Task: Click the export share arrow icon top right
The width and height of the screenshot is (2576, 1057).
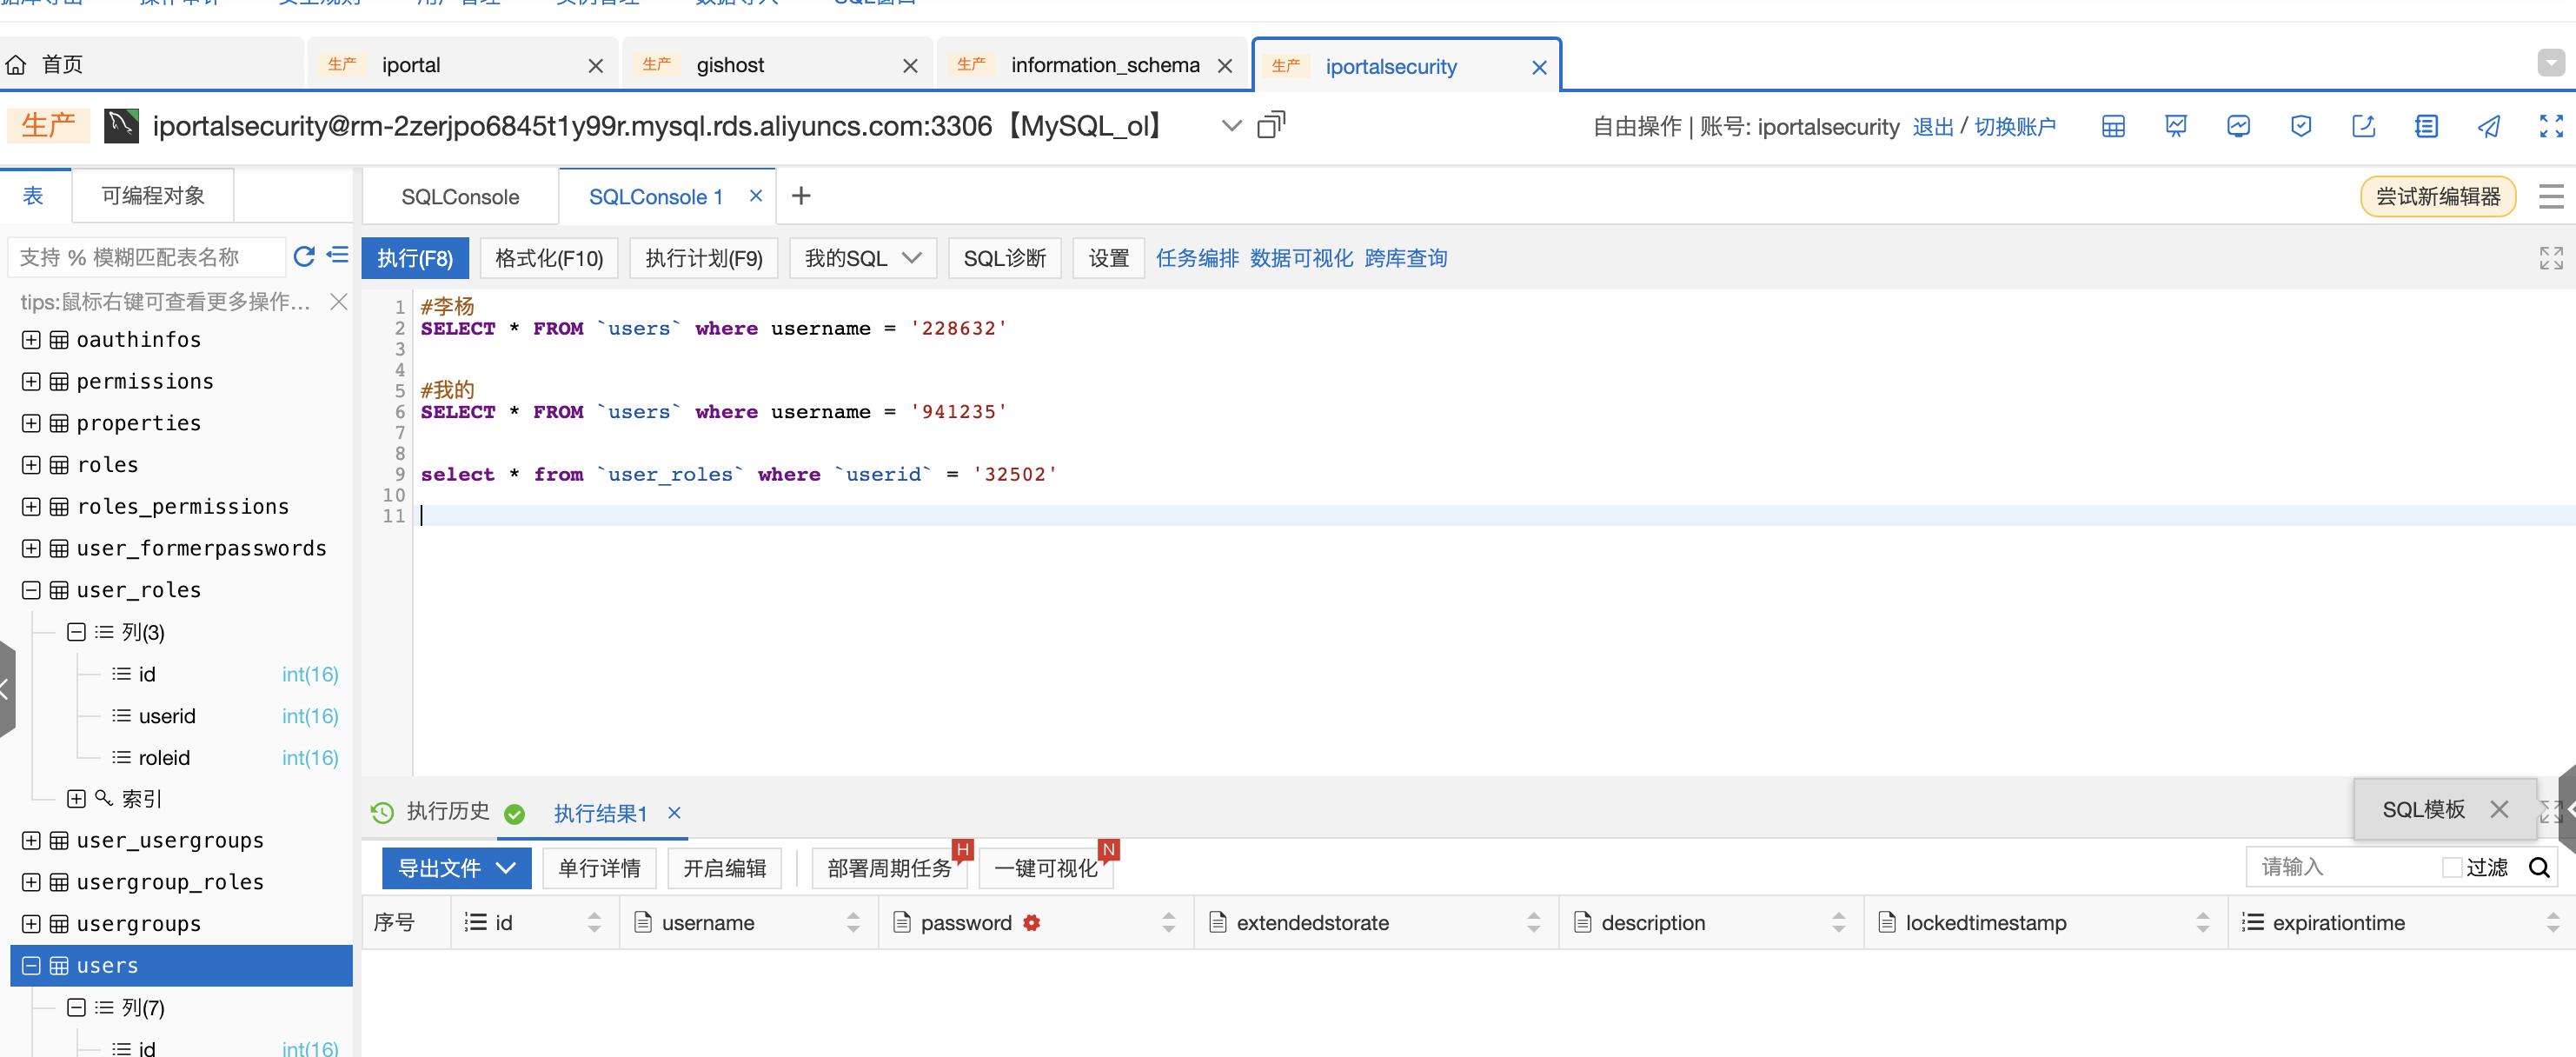Action: pos(2364,126)
